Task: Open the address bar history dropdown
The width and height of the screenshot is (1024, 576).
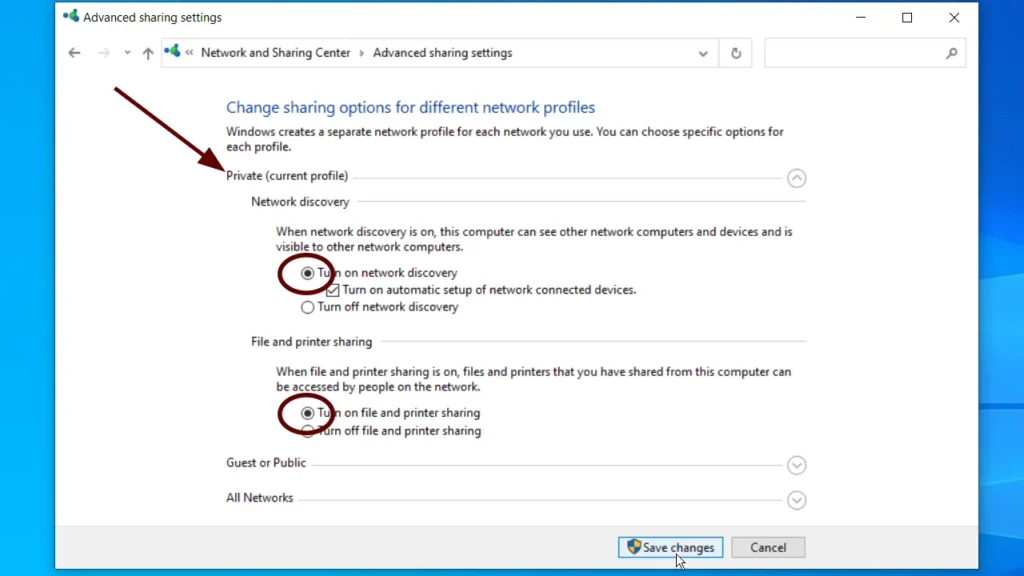Action: (704, 53)
